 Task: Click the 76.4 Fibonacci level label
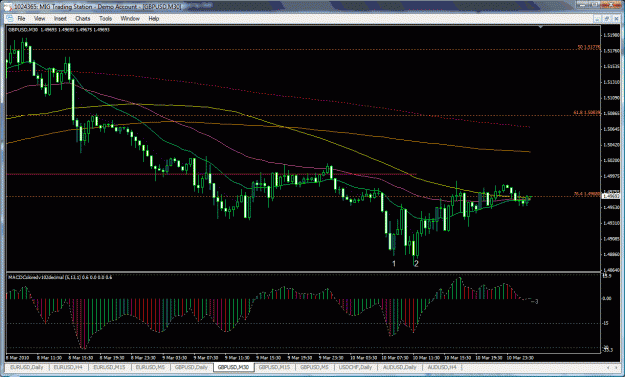587,194
